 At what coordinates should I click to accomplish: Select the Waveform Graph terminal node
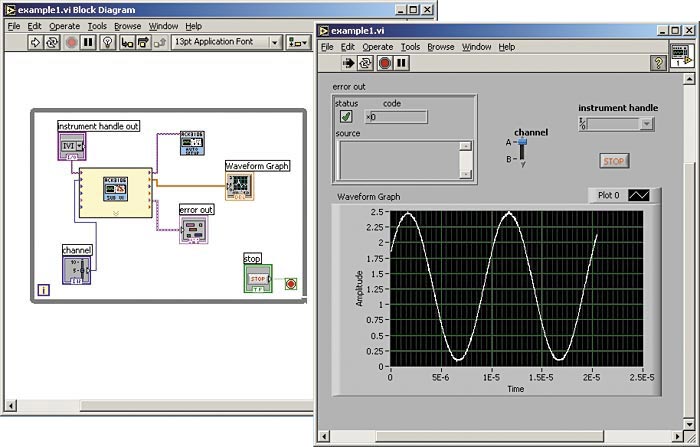coord(239,184)
